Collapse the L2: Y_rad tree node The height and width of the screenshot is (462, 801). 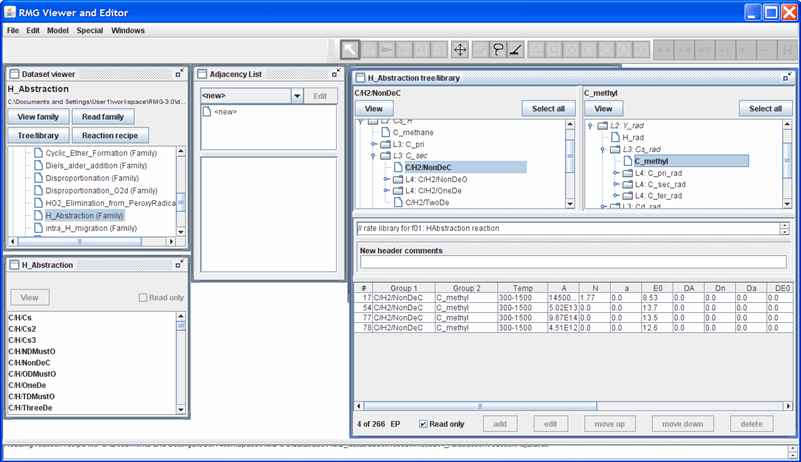click(x=591, y=126)
